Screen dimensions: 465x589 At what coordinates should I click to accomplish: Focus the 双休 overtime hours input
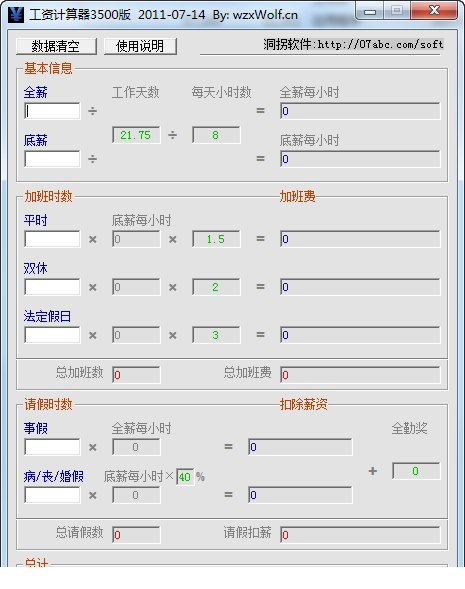[52, 287]
